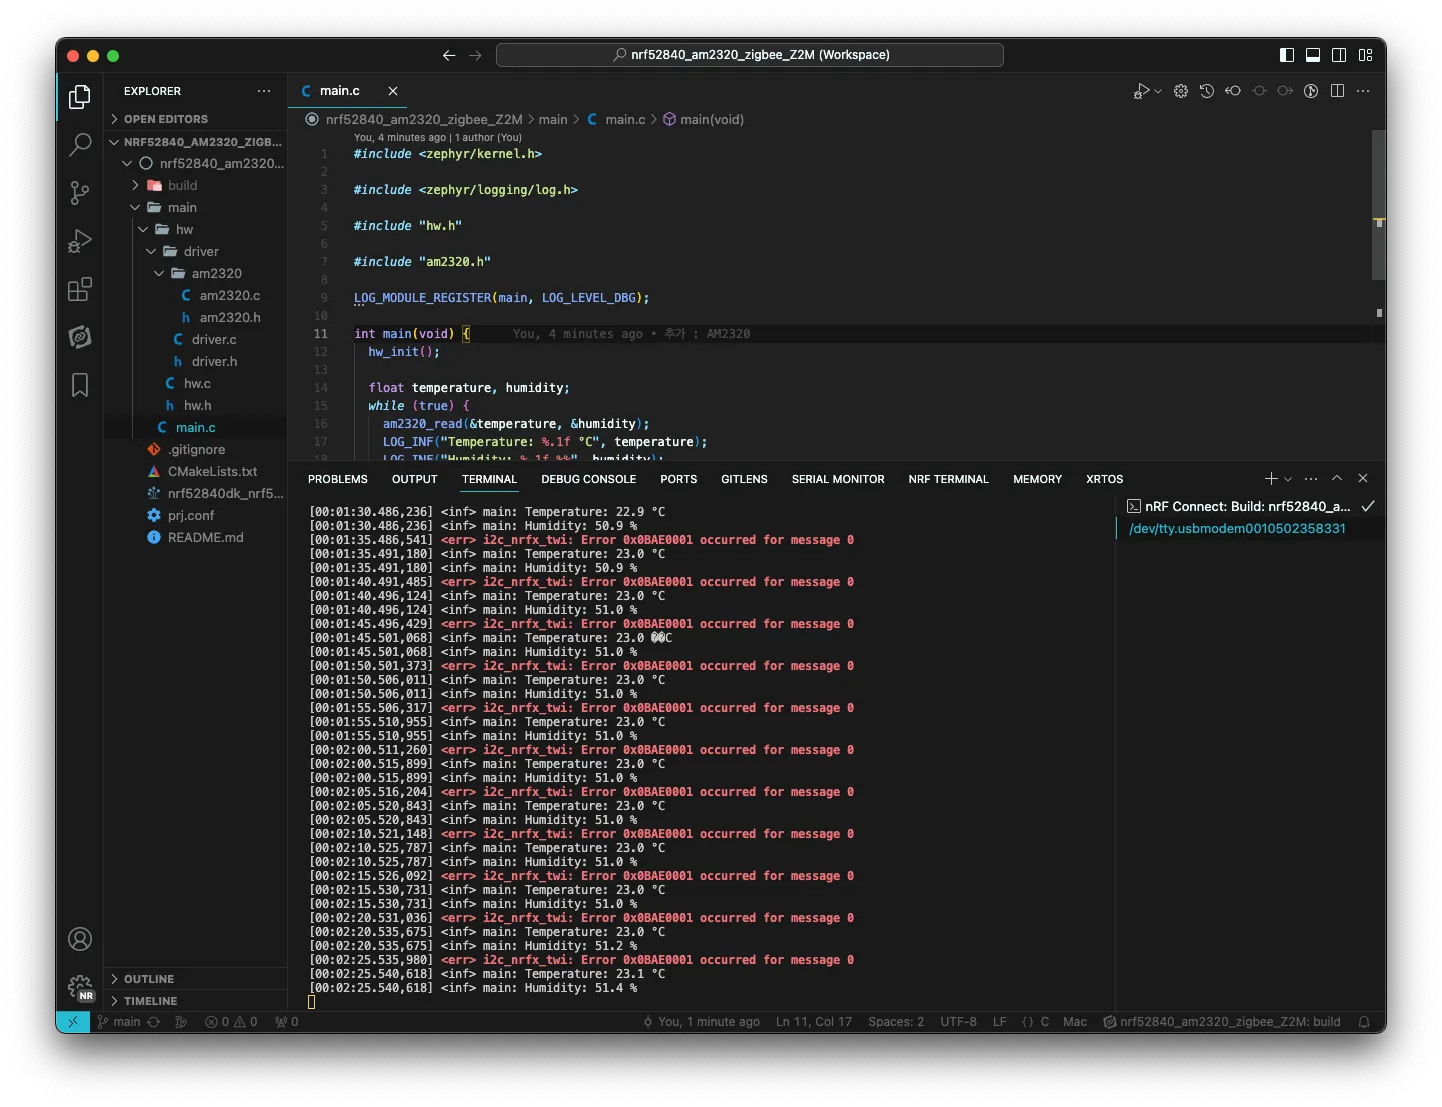The height and width of the screenshot is (1107, 1442).
Task: Switch to the PROBLEMS tab
Action: 337,479
